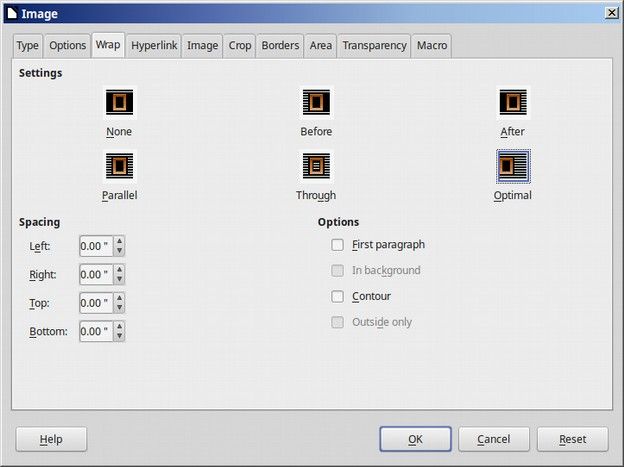Switch to the Area tab
The image size is (624, 467).
pos(321,46)
